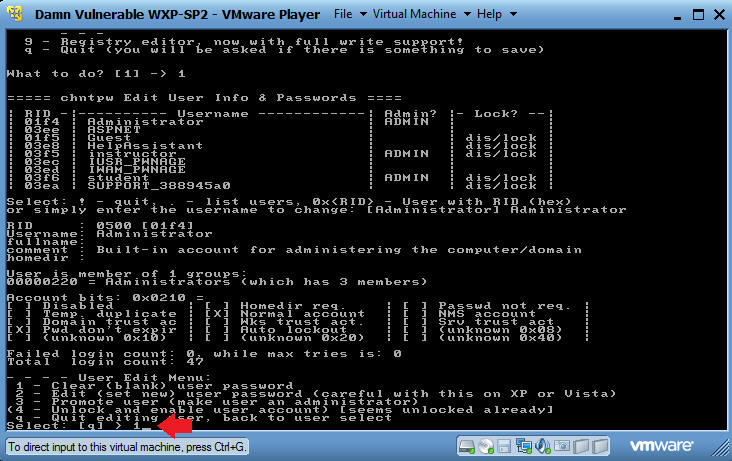Screen dimensions: 732x461
Task: Click the '[X] Normal account' bit
Action: click(x=285, y=314)
